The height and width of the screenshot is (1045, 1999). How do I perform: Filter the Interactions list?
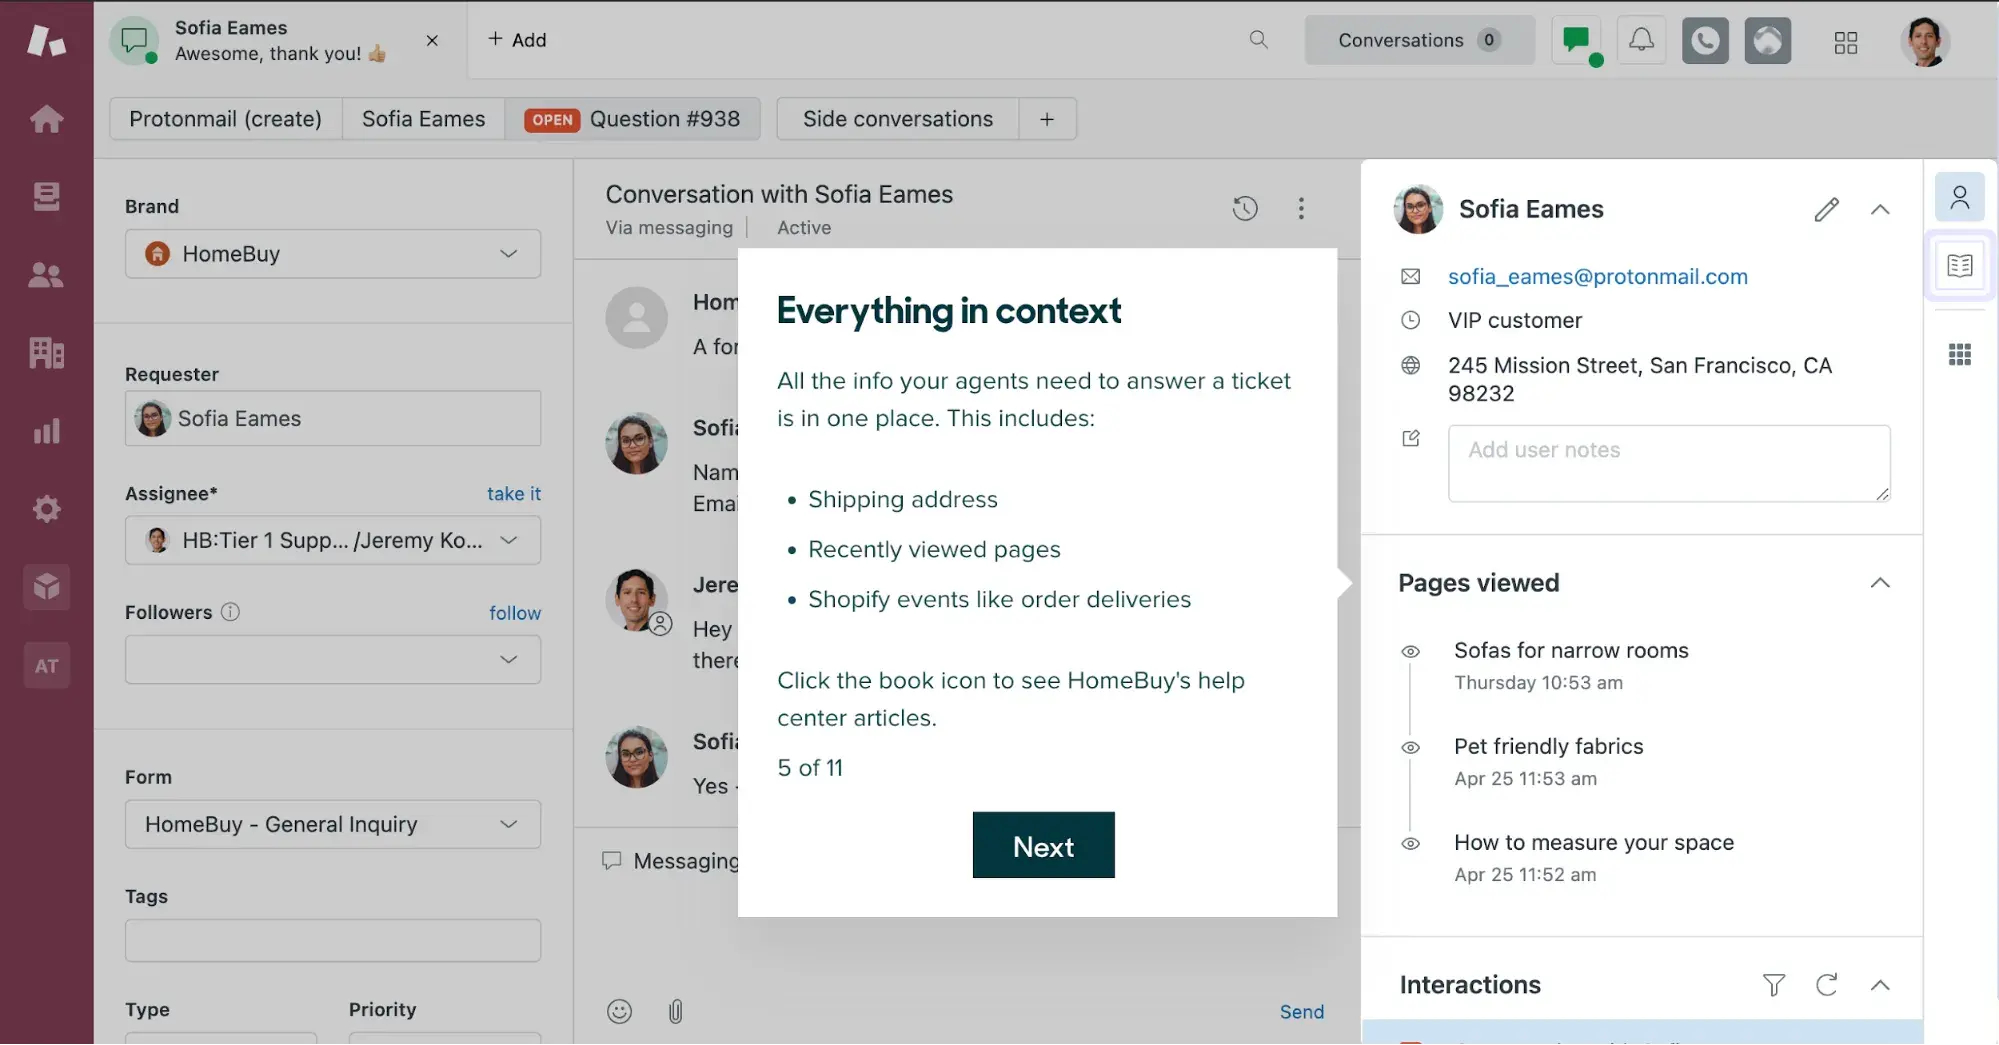1773,985
